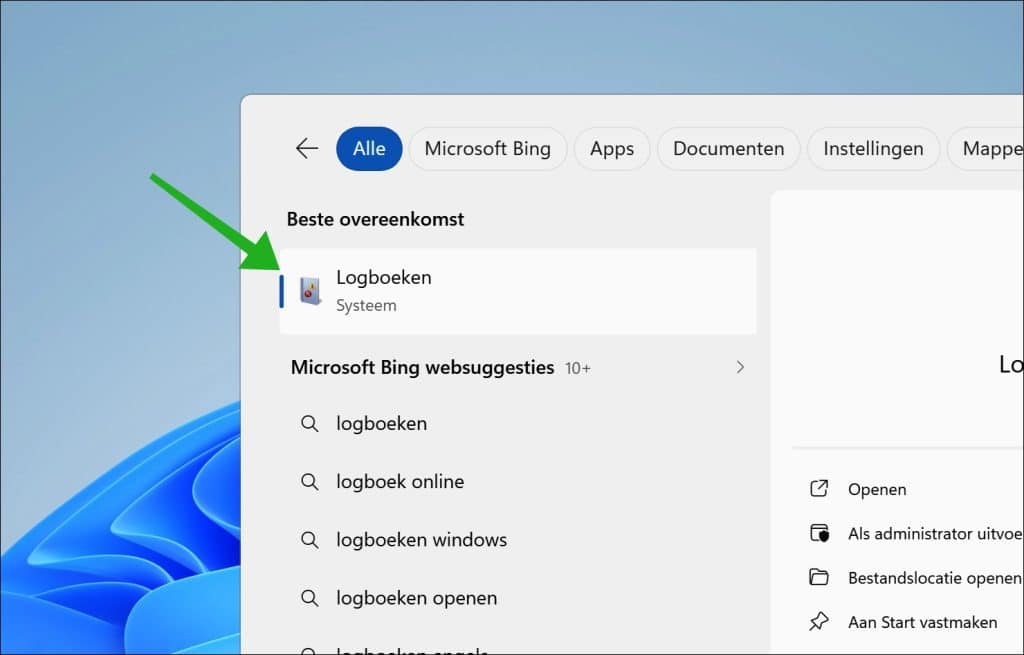This screenshot has width=1024, height=655.
Task: Click the search icon beside 'logboek online'
Action: point(310,482)
